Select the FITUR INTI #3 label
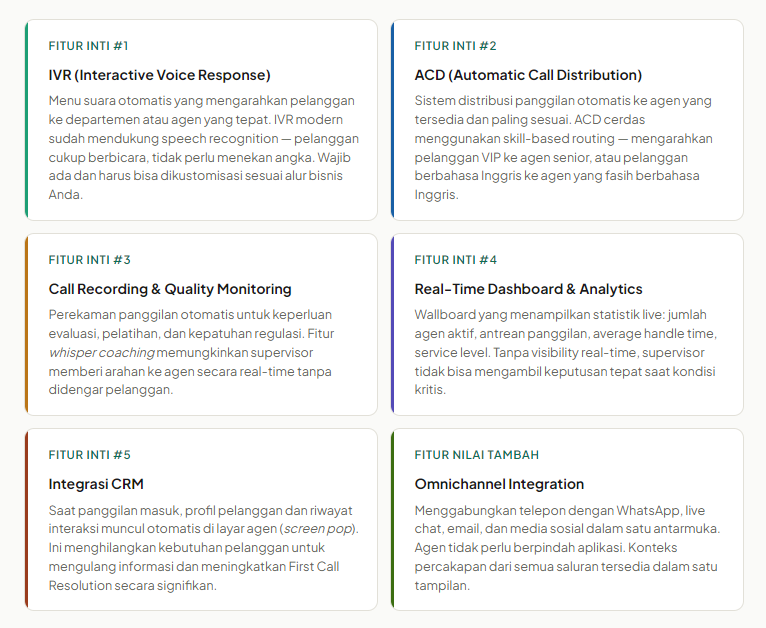Viewport: 766px width, 628px height. (89, 260)
